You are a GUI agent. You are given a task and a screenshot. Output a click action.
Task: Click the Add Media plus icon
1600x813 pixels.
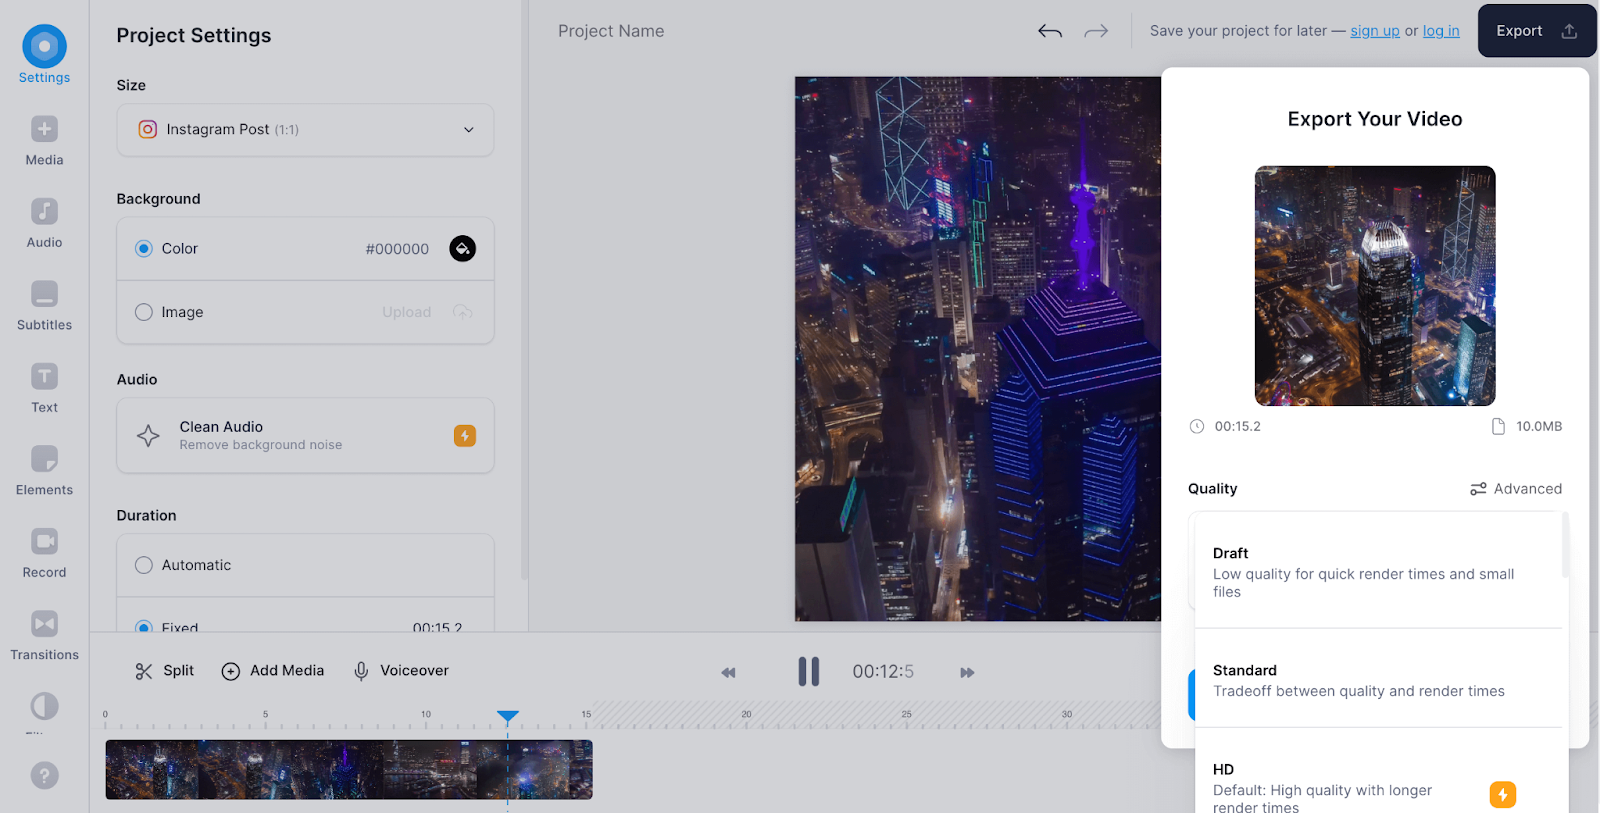[230, 671]
